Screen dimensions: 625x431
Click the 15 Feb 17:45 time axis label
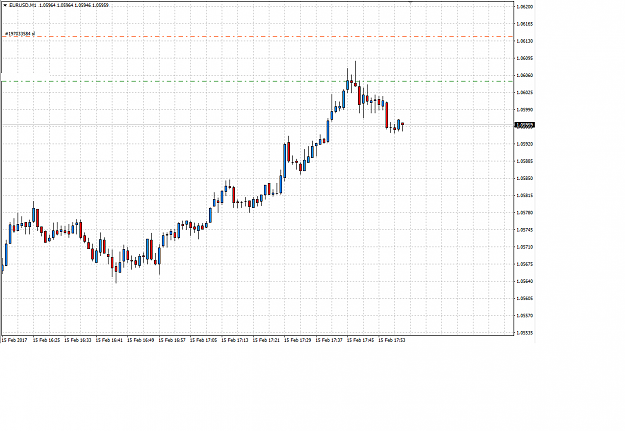click(361, 340)
